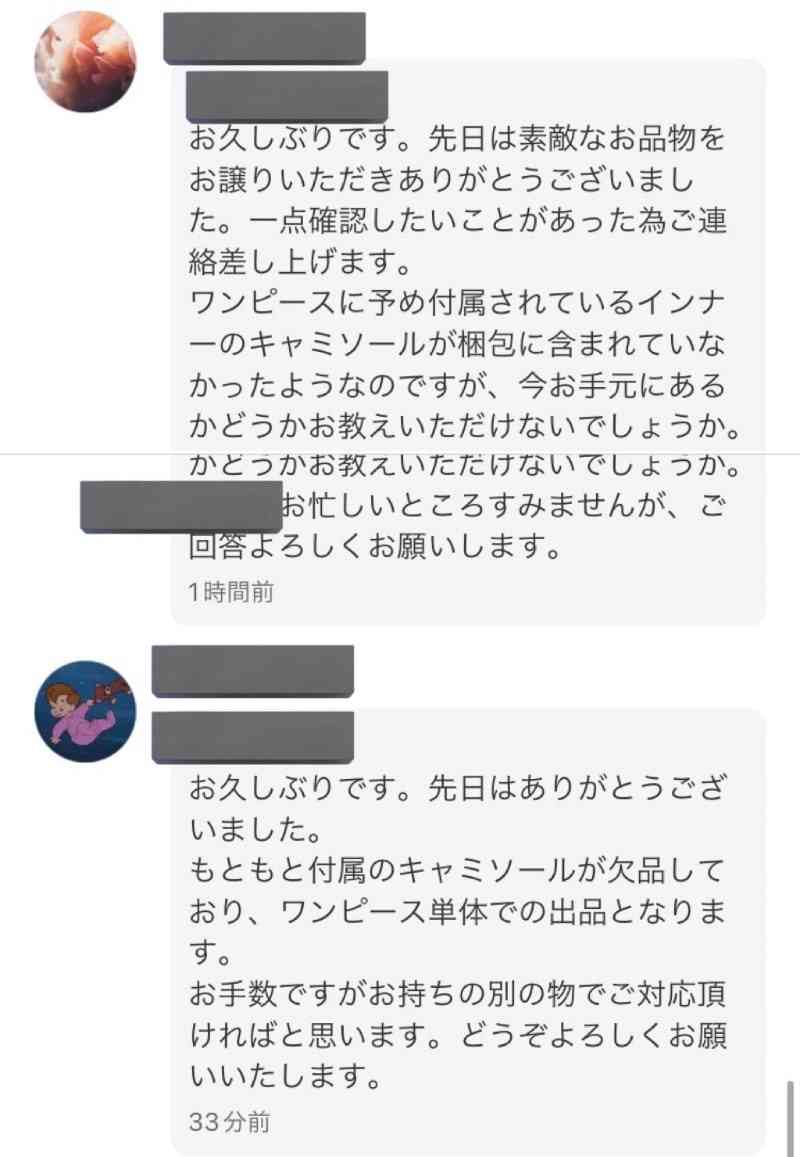Tap the line おり、ワンピース単体での出品となりま

click(458, 913)
